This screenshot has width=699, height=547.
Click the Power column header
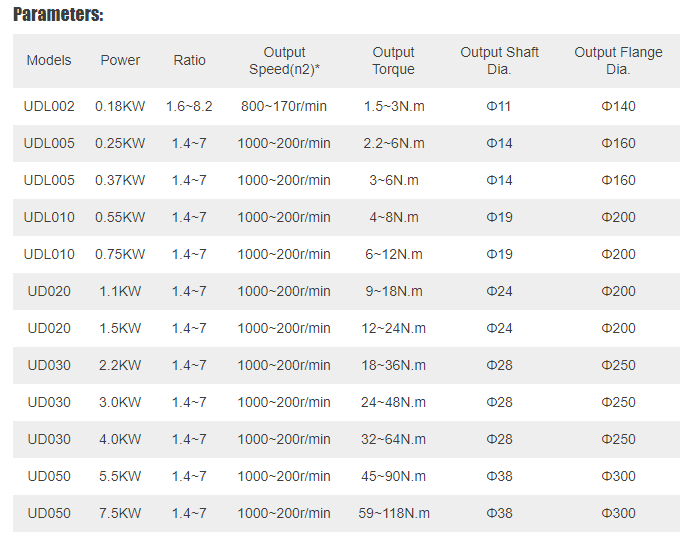click(x=120, y=60)
